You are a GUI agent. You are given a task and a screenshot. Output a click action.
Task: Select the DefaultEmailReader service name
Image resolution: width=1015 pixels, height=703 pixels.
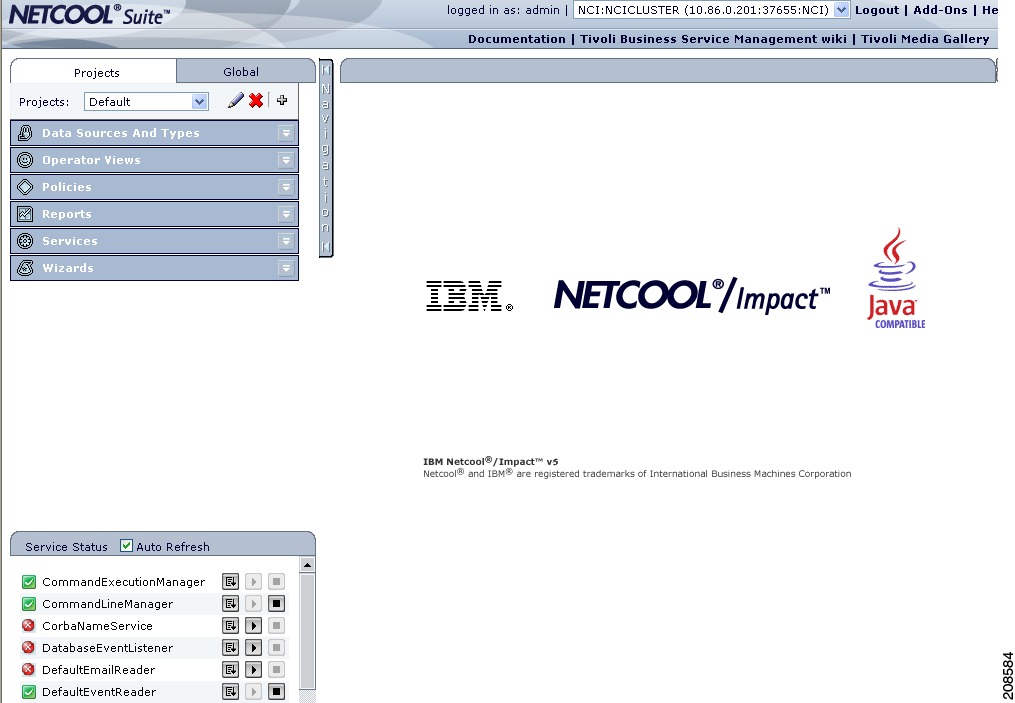coord(98,670)
